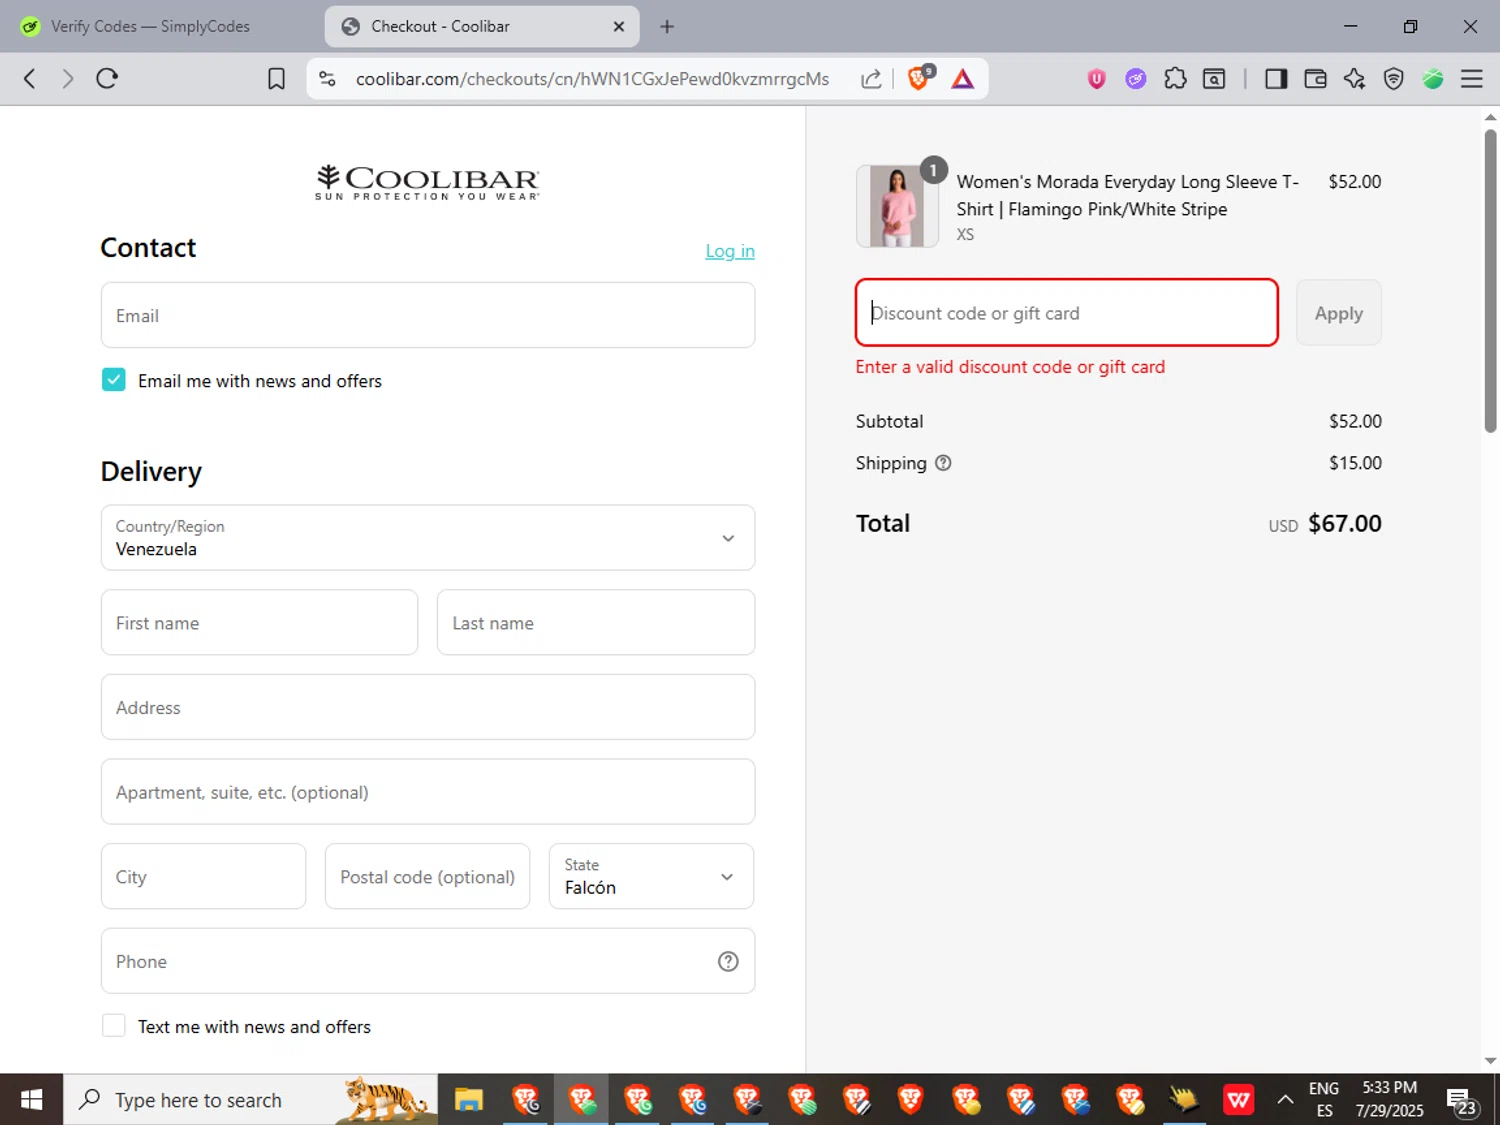
Task: Open the Windows Start menu
Action: pyautogui.click(x=31, y=1100)
